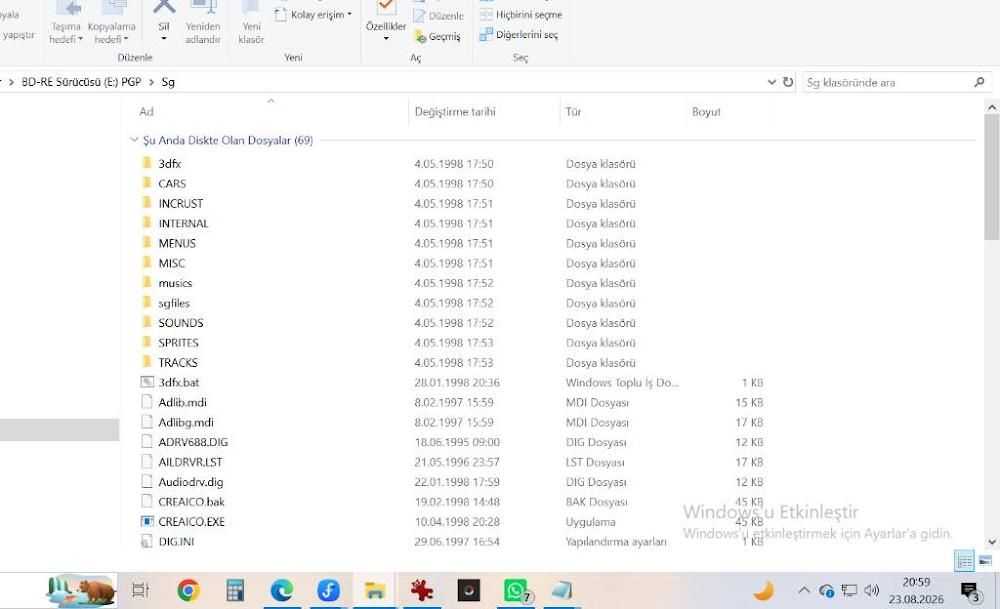Open Google Chrome from the taskbar
The height and width of the screenshot is (609, 1000).
tap(188, 591)
